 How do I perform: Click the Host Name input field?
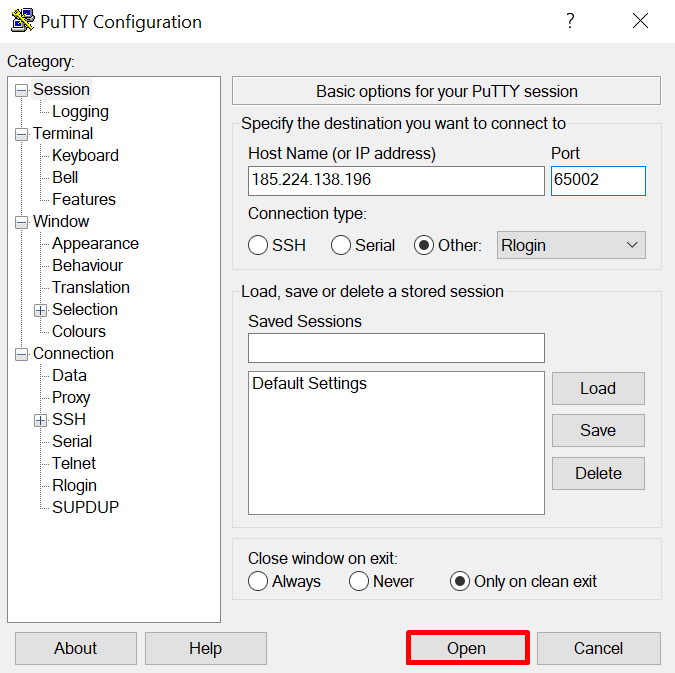coord(396,181)
